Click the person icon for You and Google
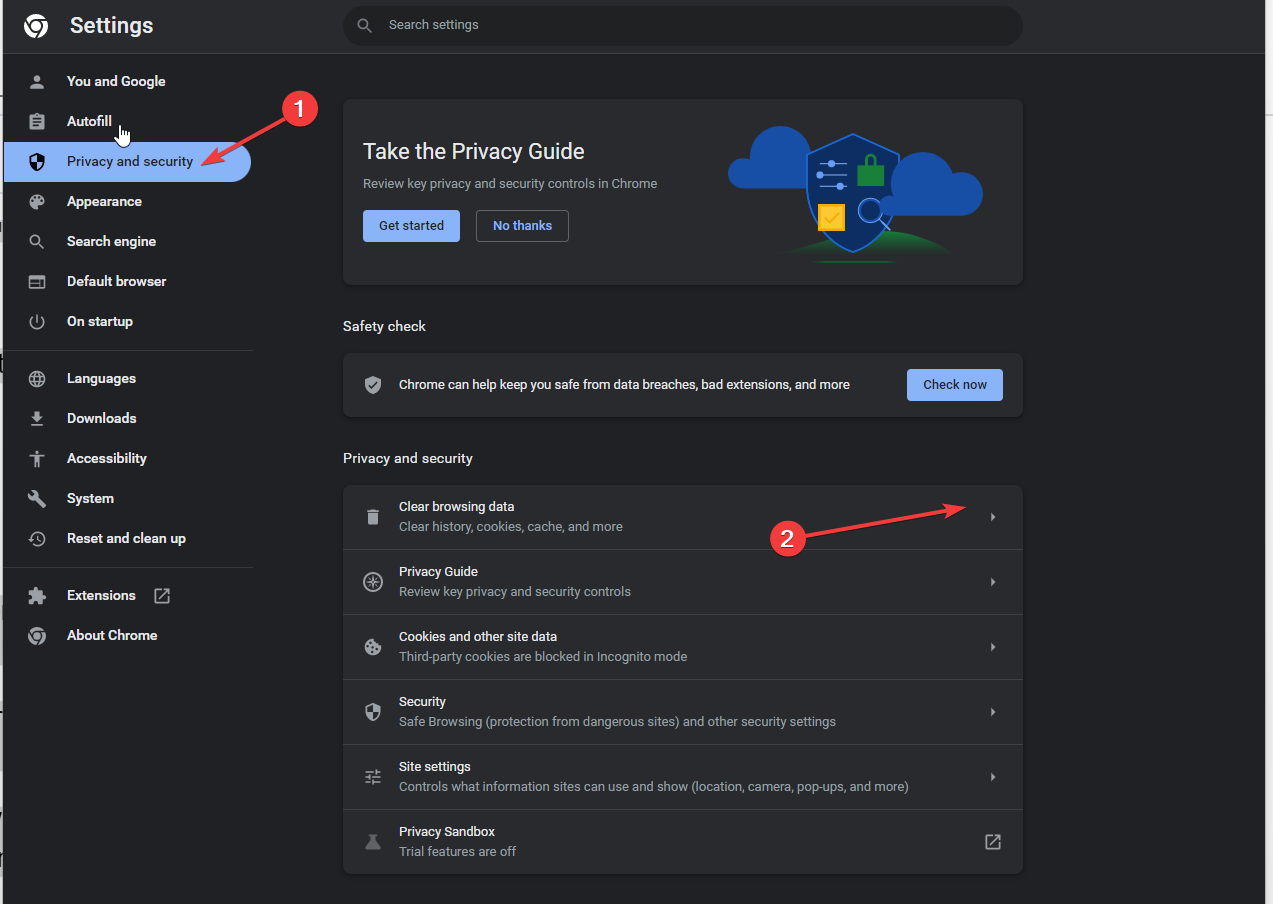The image size is (1273, 904). coord(37,81)
